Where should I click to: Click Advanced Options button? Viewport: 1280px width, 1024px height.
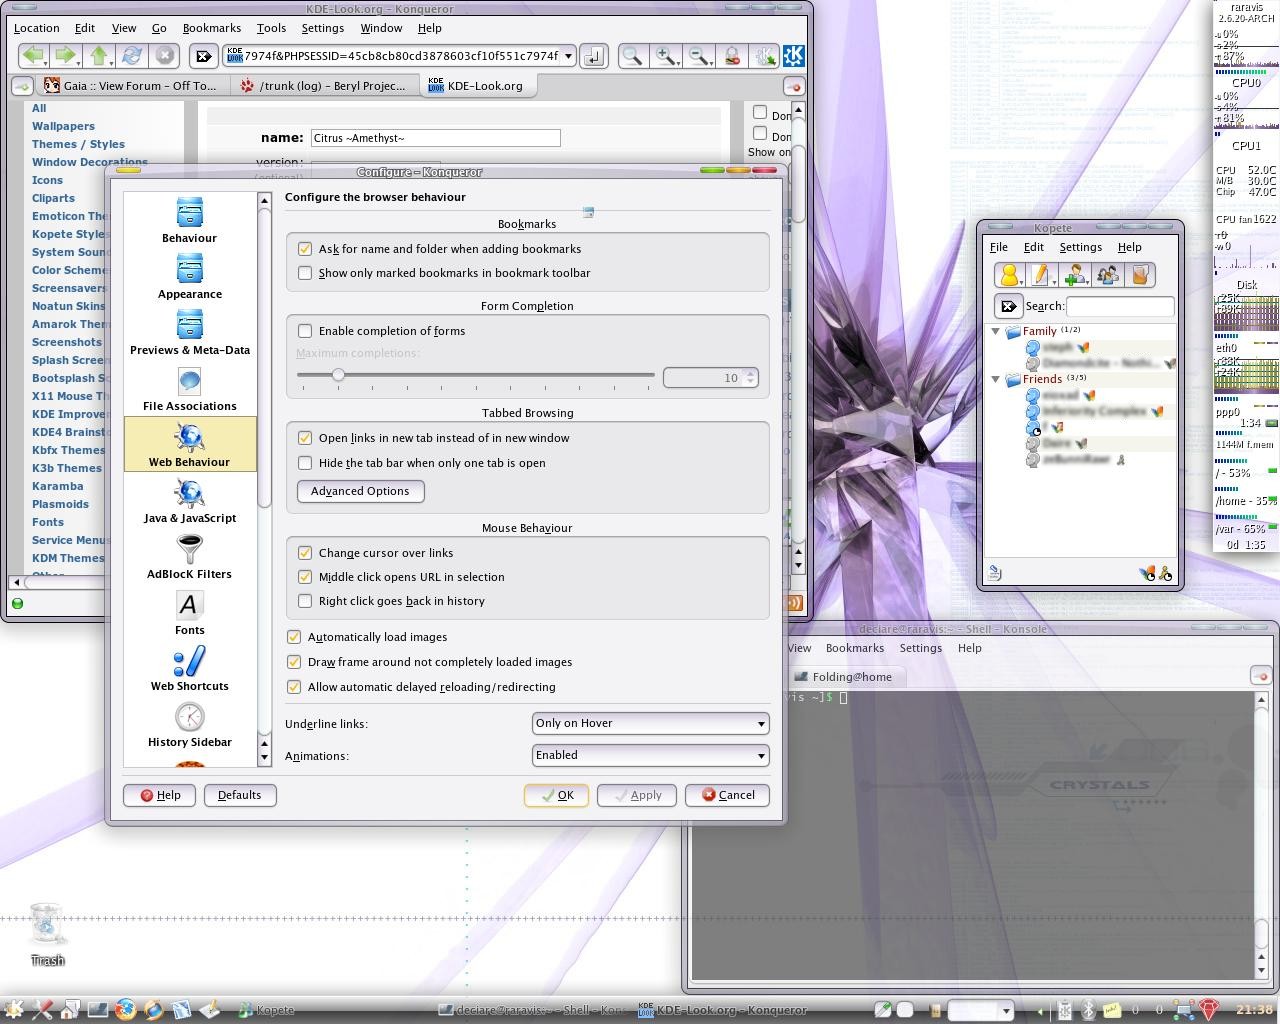click(360, 491)
